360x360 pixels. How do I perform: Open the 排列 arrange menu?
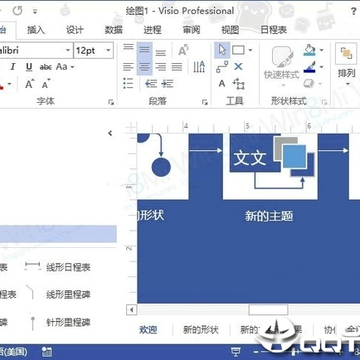pyautogui.click(x=346, y=64)
